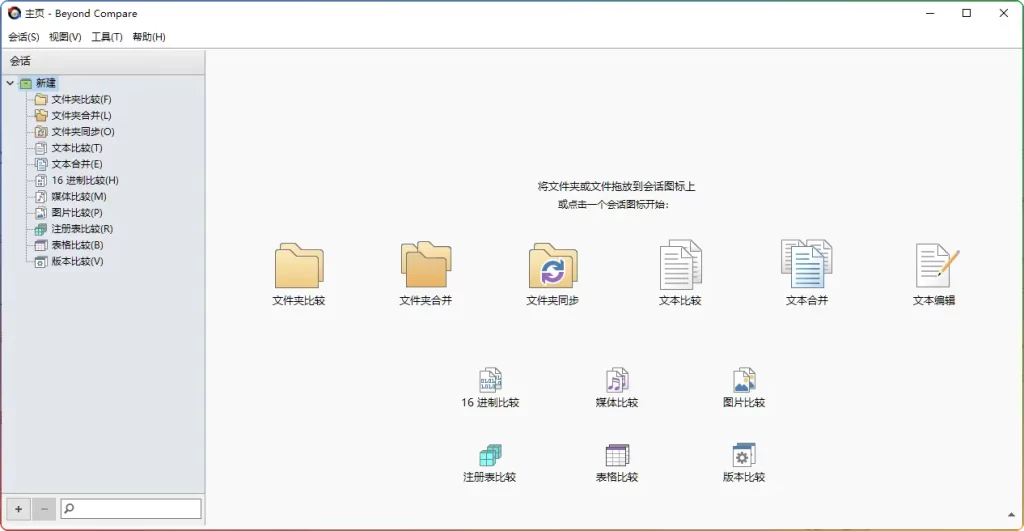Open the 视图(V) menu
This screenshot has height=531, width=1024.
[x=65, y=37]
